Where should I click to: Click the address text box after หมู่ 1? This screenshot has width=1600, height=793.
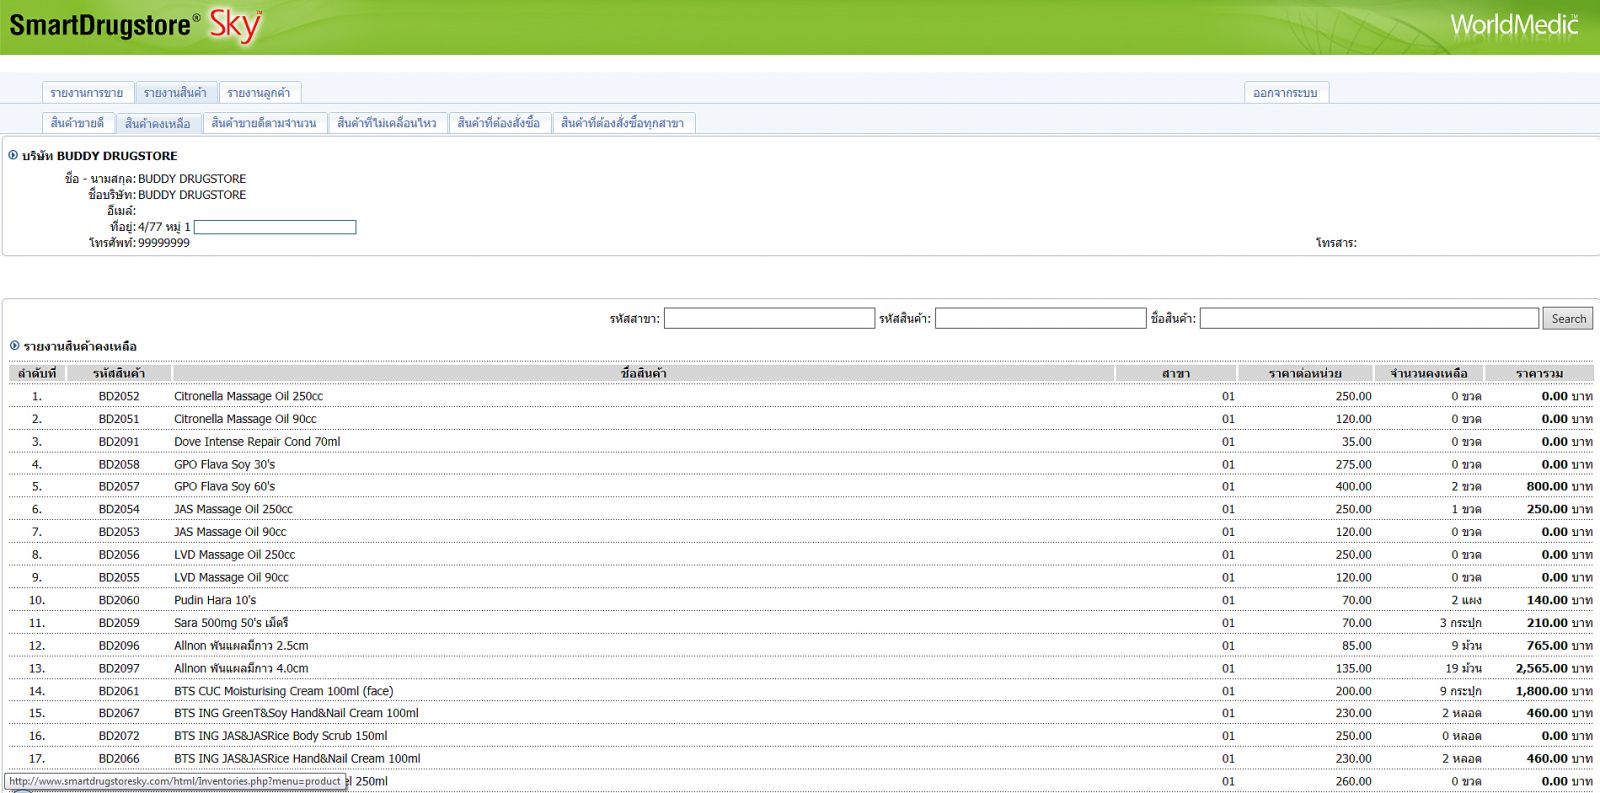[275, 227]
